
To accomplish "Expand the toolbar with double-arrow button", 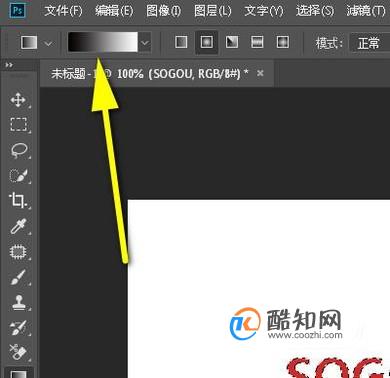I will (9, 65).
